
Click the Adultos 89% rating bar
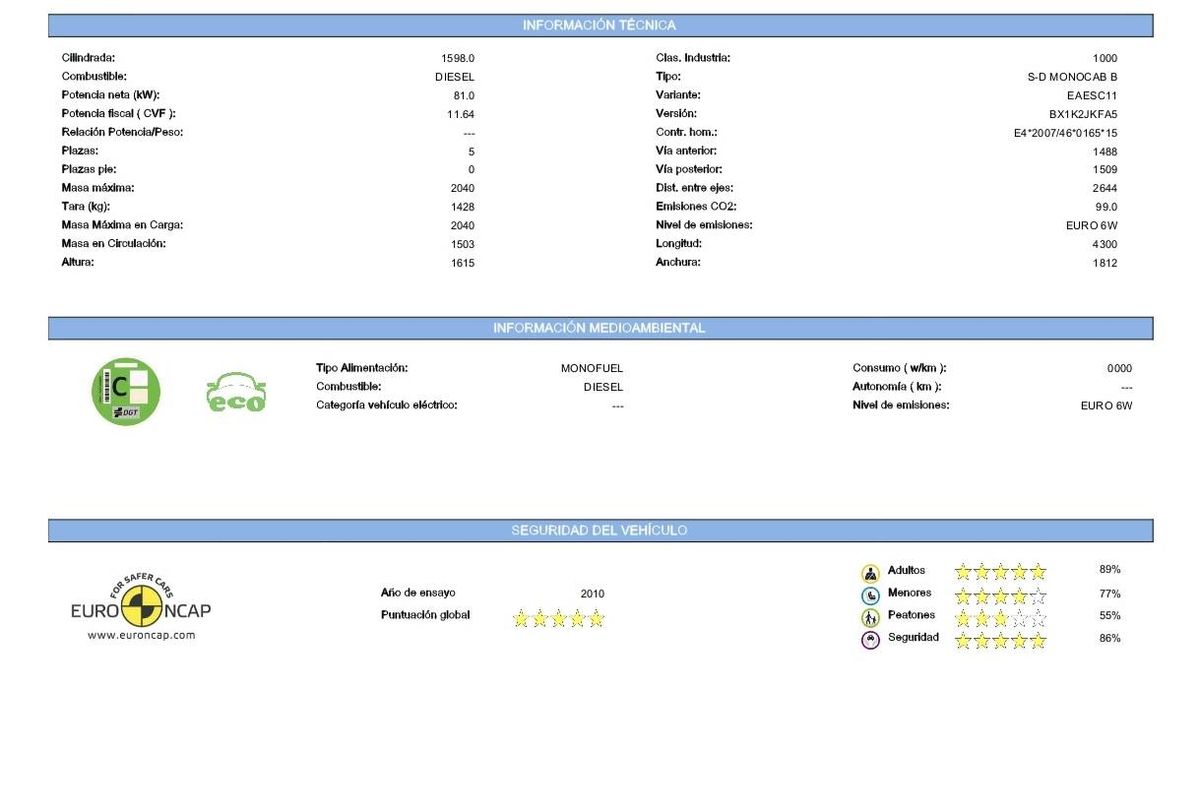[x=1111, y=569]
